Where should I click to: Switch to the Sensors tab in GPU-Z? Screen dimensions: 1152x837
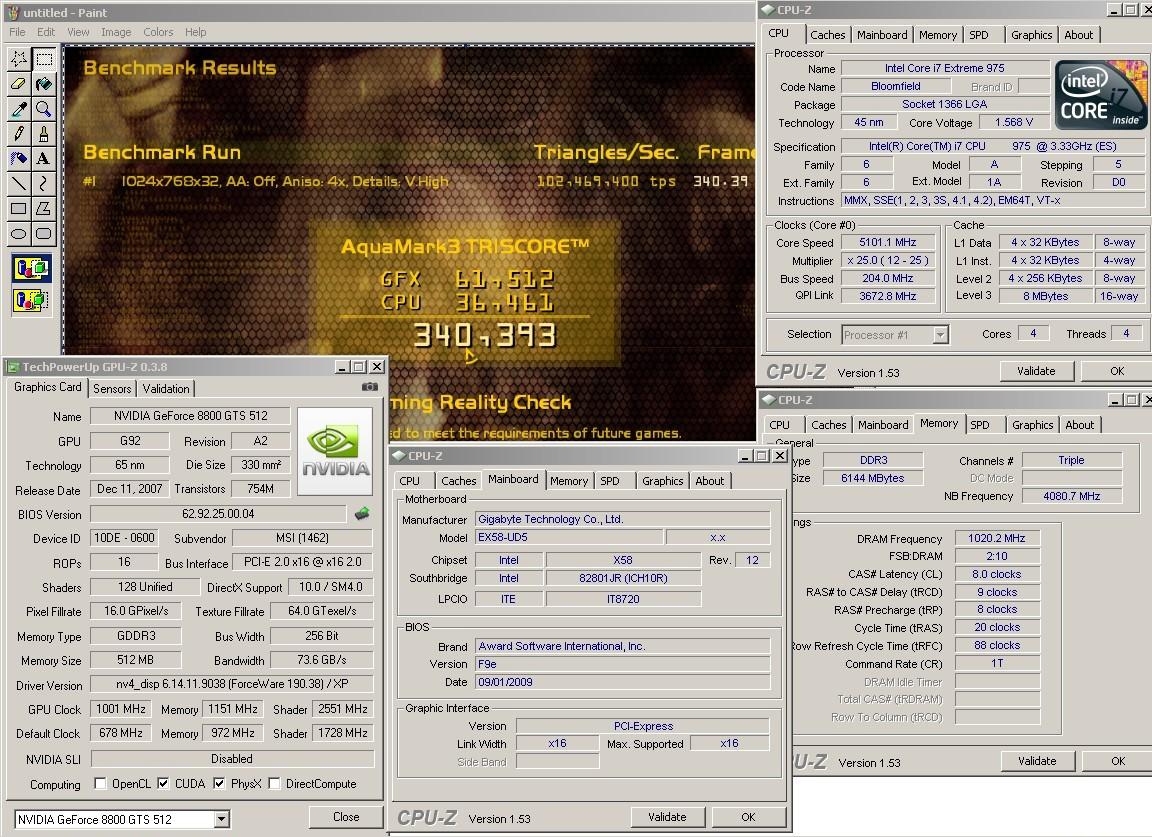(112, 389)
